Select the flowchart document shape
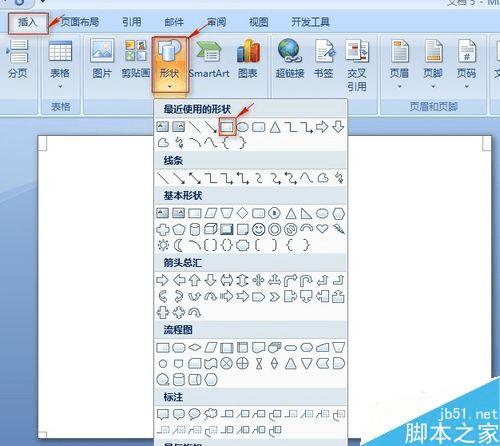 [x=259, y=348]
